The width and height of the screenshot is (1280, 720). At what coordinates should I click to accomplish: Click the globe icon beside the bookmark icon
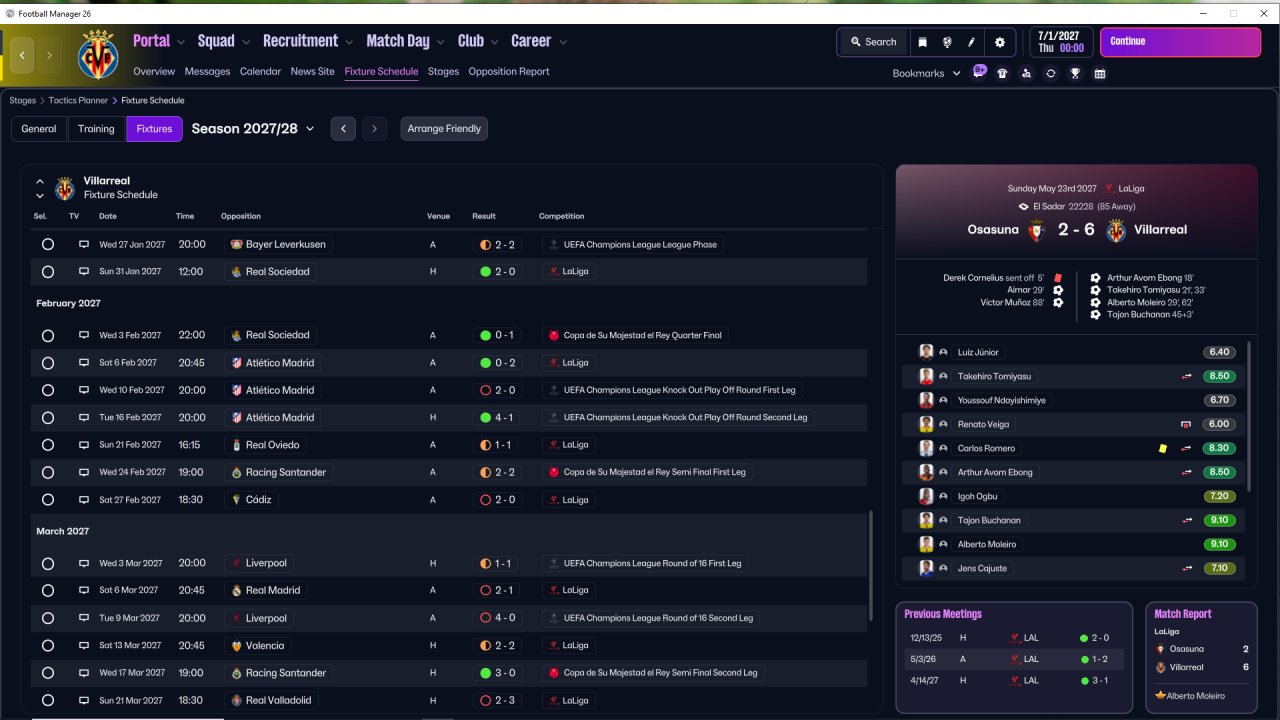click(x=947, y=42)
